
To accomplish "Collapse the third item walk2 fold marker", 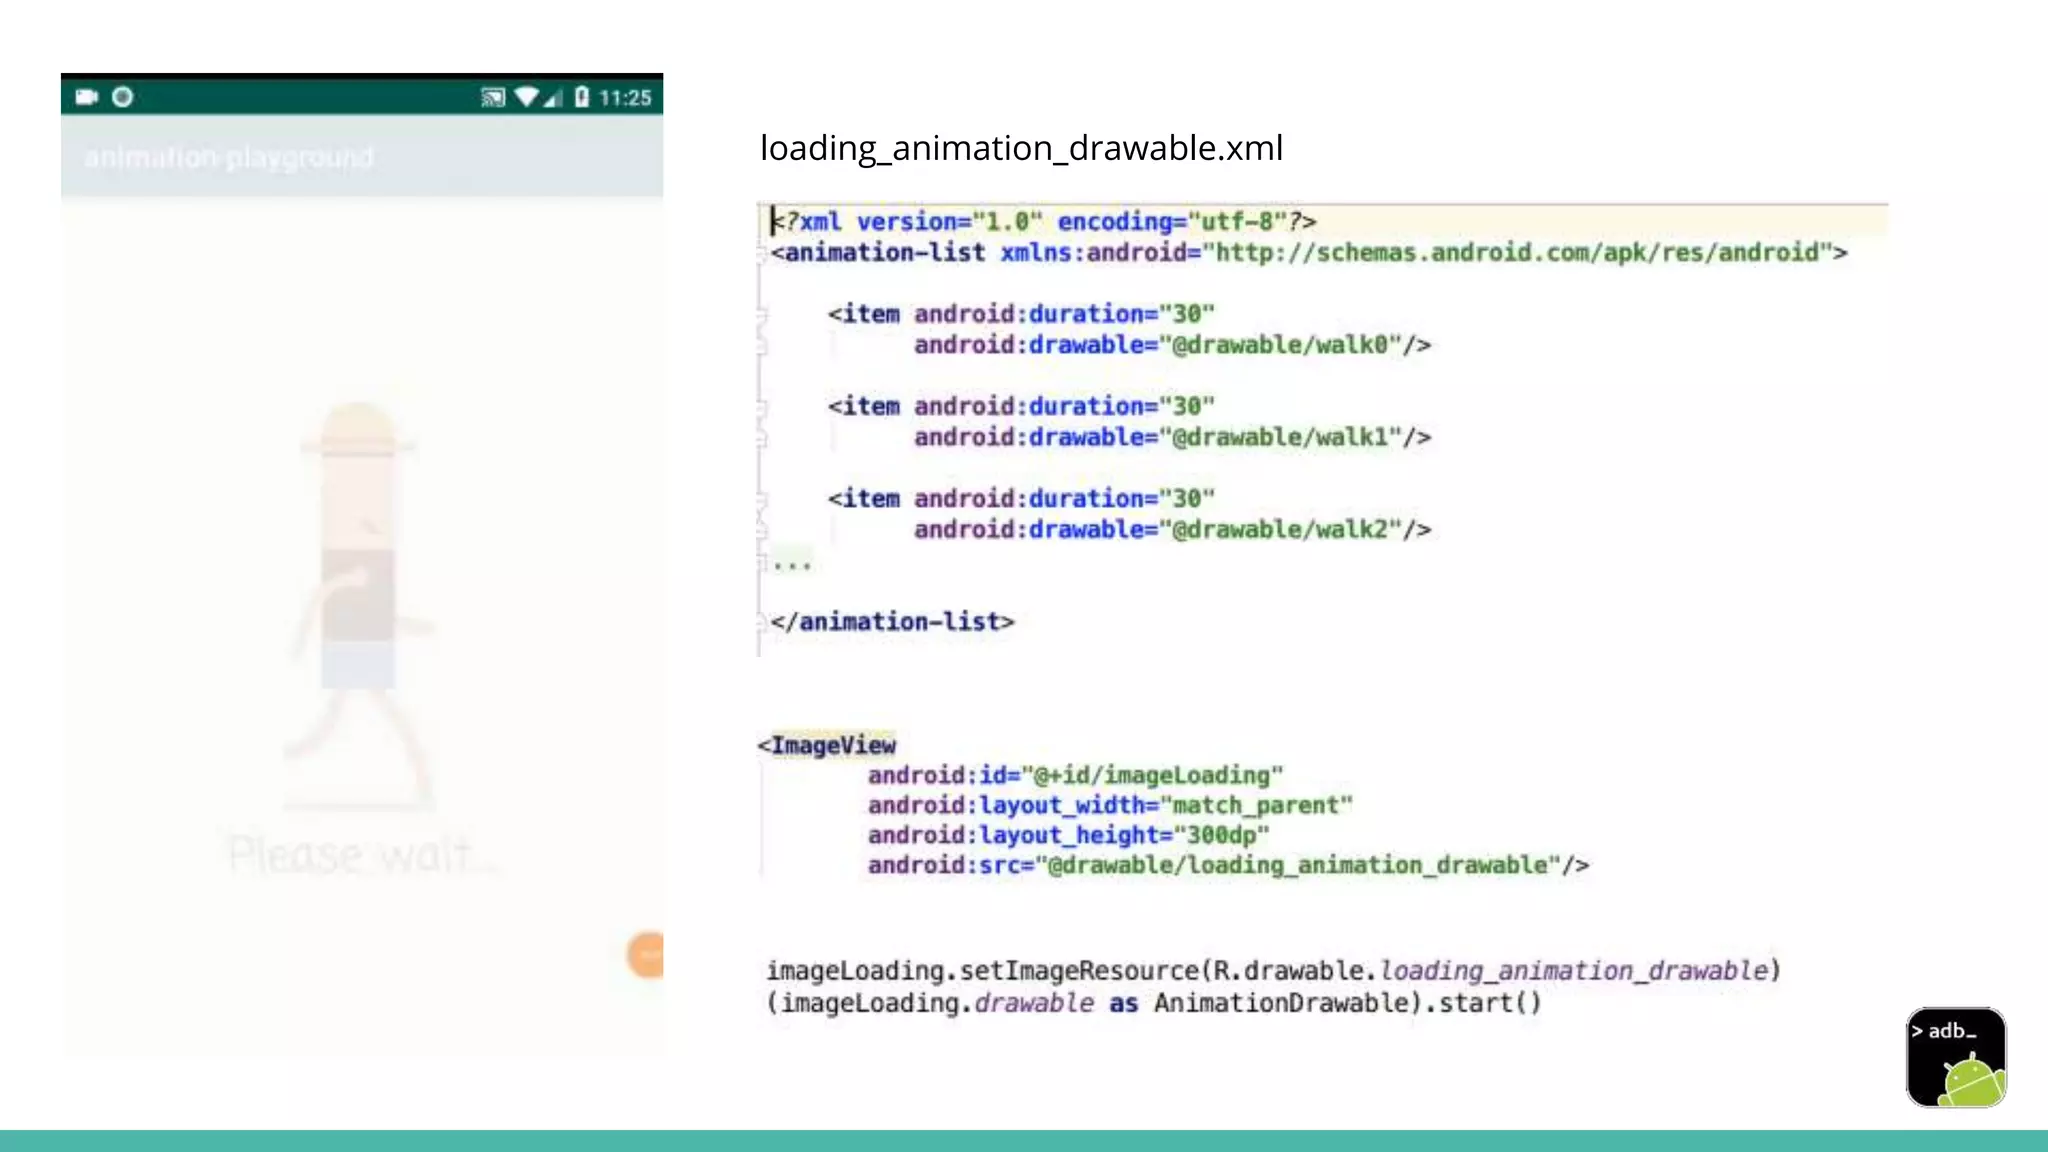I will click(x=763, y=499).
